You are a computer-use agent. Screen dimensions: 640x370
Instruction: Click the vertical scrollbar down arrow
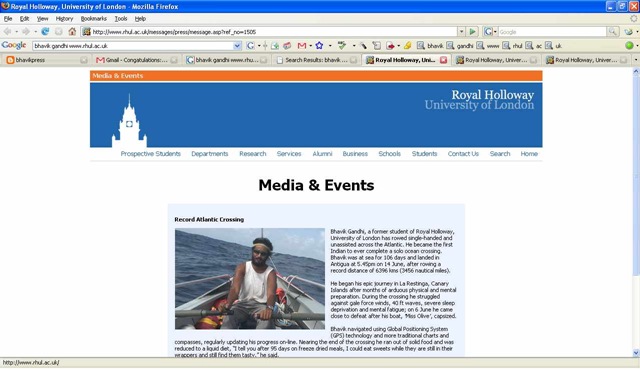click(x=636, y=353)
